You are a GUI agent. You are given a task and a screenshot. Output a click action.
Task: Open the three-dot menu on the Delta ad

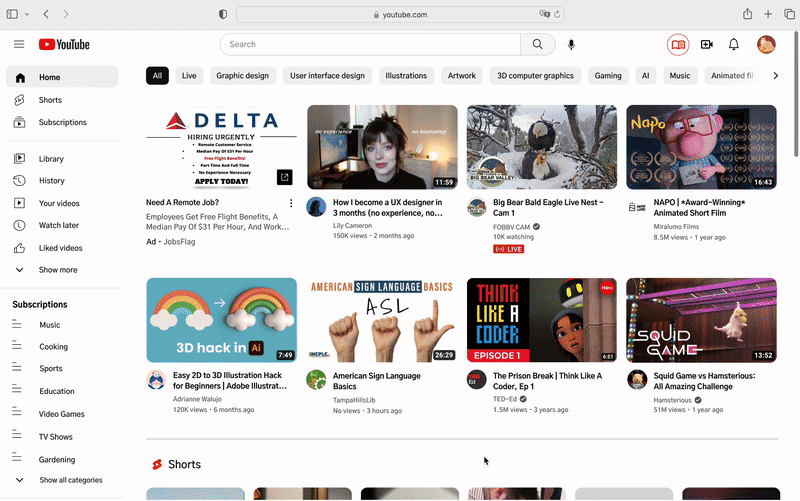291,203
